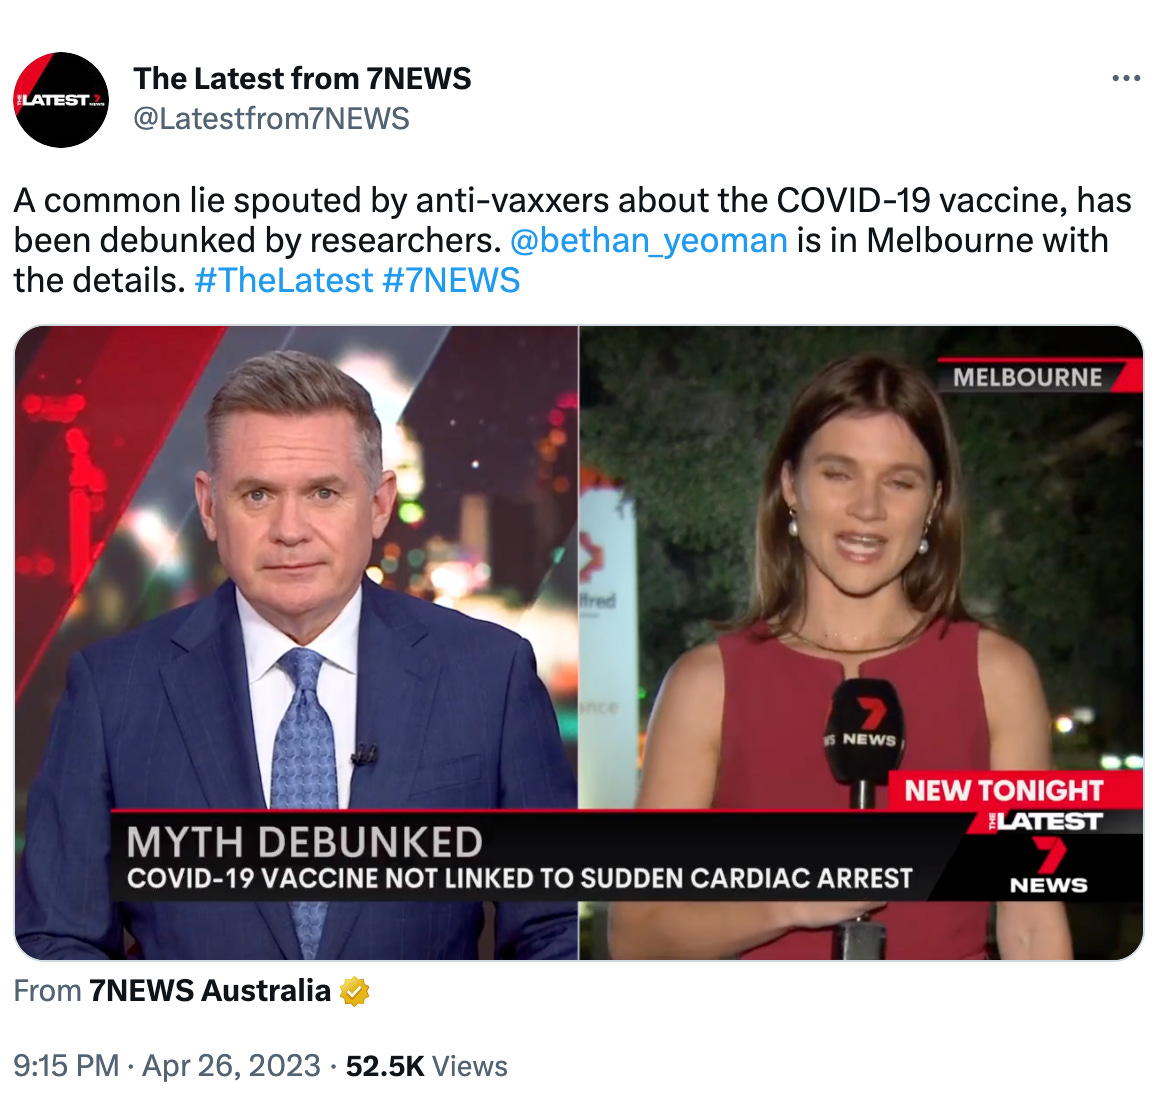The height and width of the screenshot is (1116, 1170).
Task: Click the 52.5K Views count
Action: pos(426,1066)
